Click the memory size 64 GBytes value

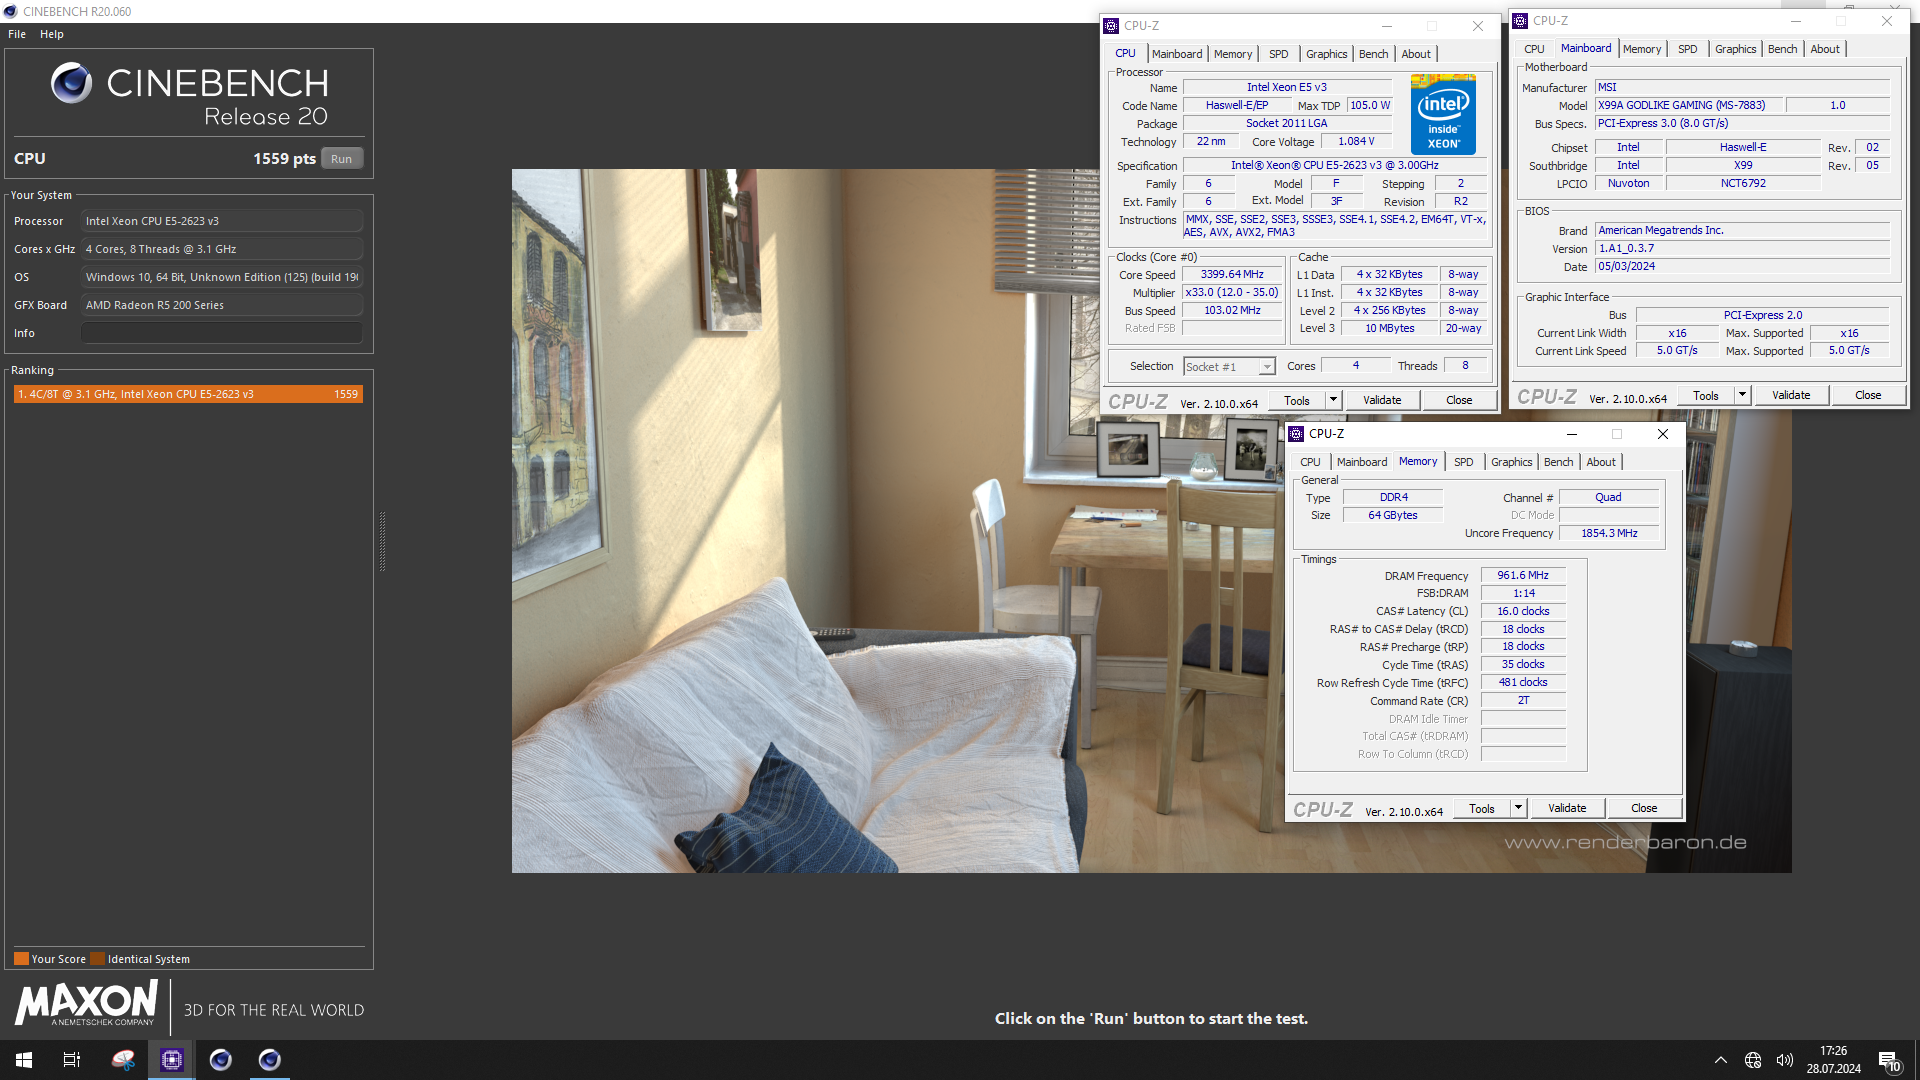pos(1393,515)
